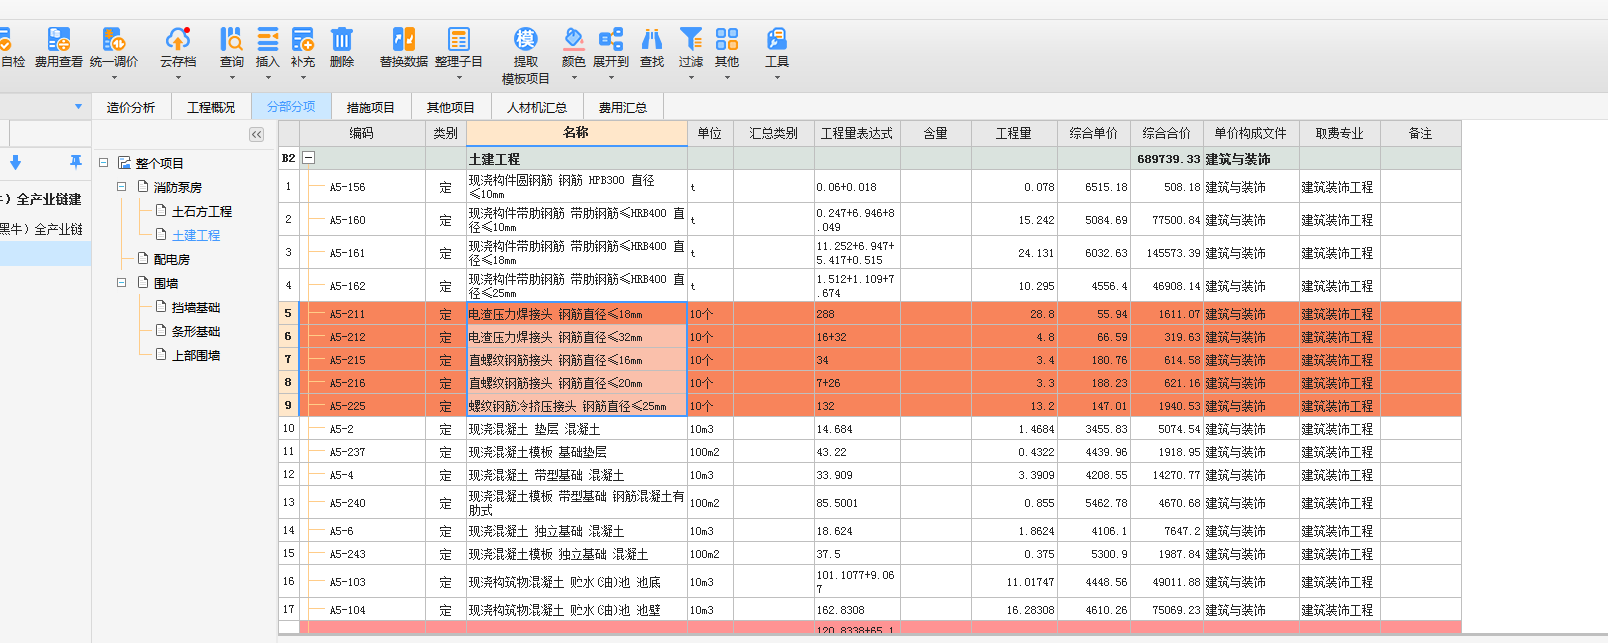The width and height of the screenshot is (1608, 643).
Task: Select the 分部分项 tab
Action: point(291,107)
